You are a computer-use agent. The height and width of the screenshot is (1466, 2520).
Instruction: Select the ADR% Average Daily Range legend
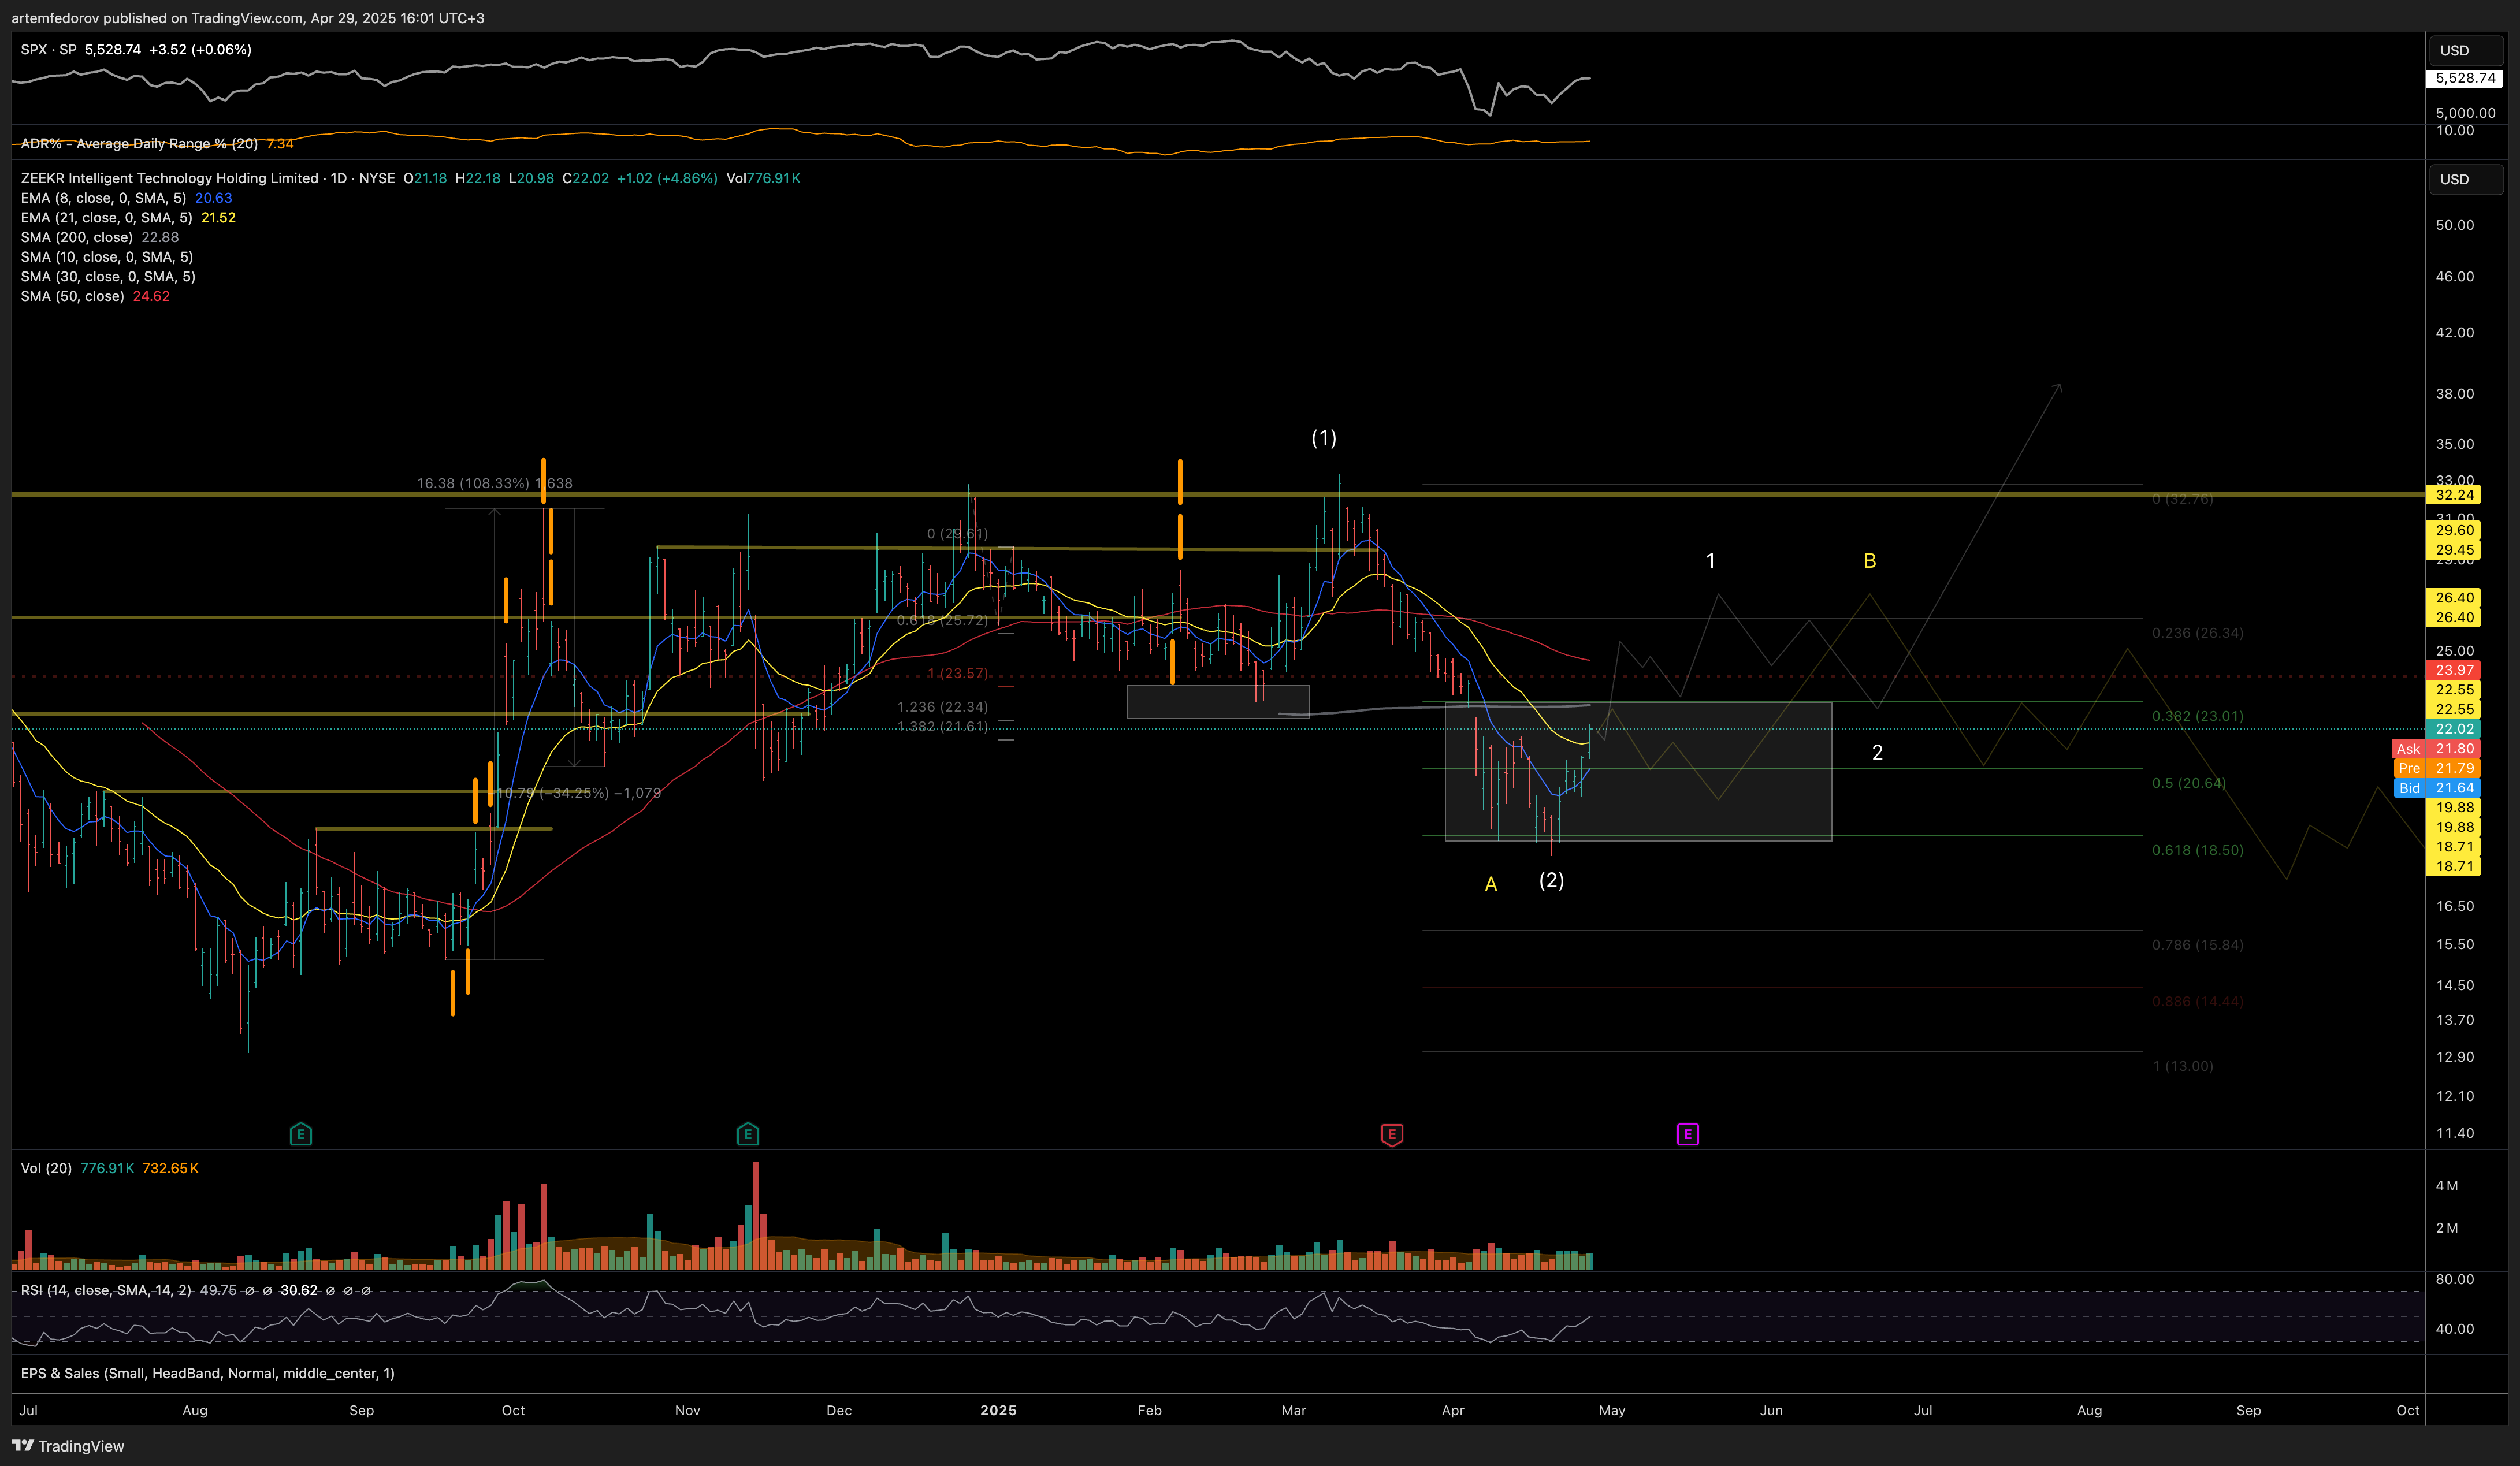(139, 144)
